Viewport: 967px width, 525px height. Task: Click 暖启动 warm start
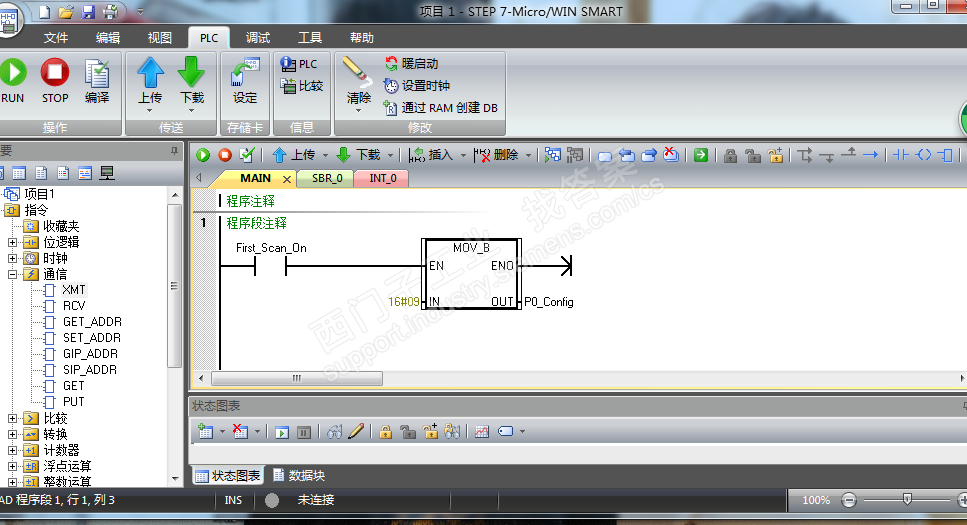point(411,64)
